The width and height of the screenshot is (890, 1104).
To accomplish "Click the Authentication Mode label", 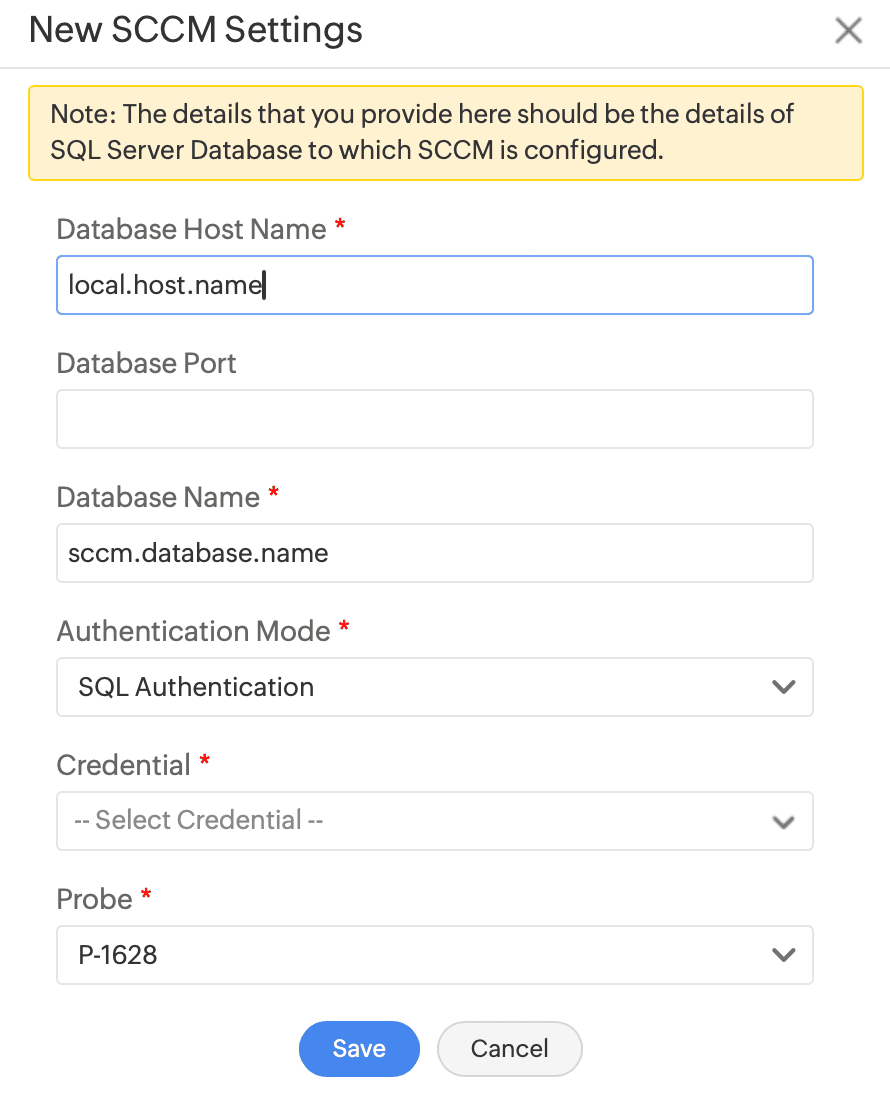I will coord(193,631).
